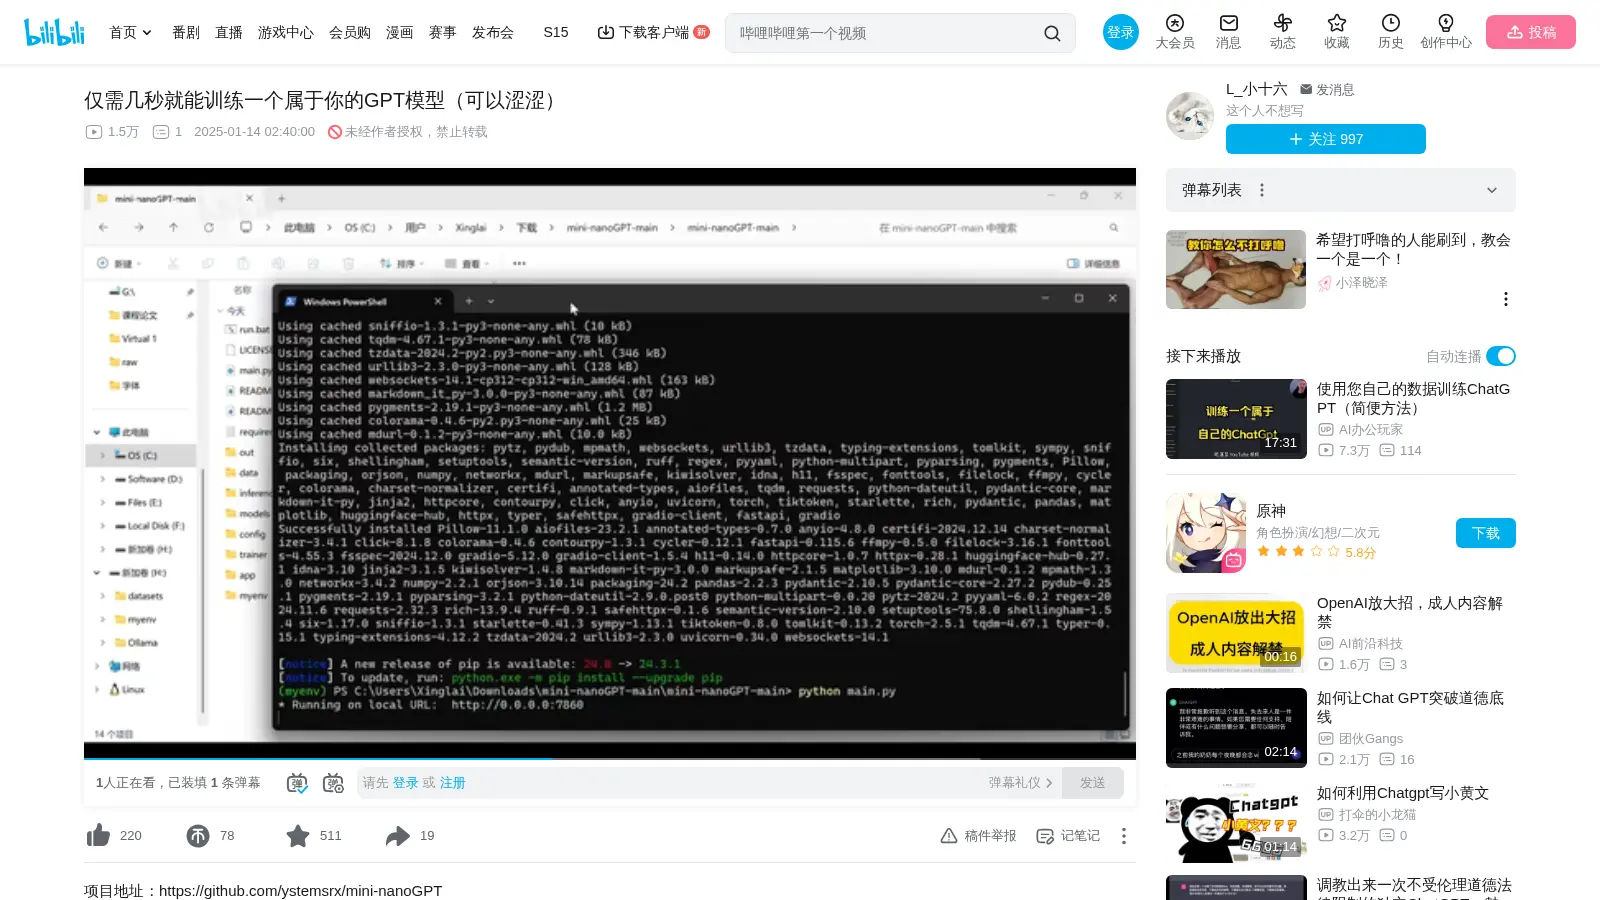Open 赛事 in the nav bar

tap(443, 33)
